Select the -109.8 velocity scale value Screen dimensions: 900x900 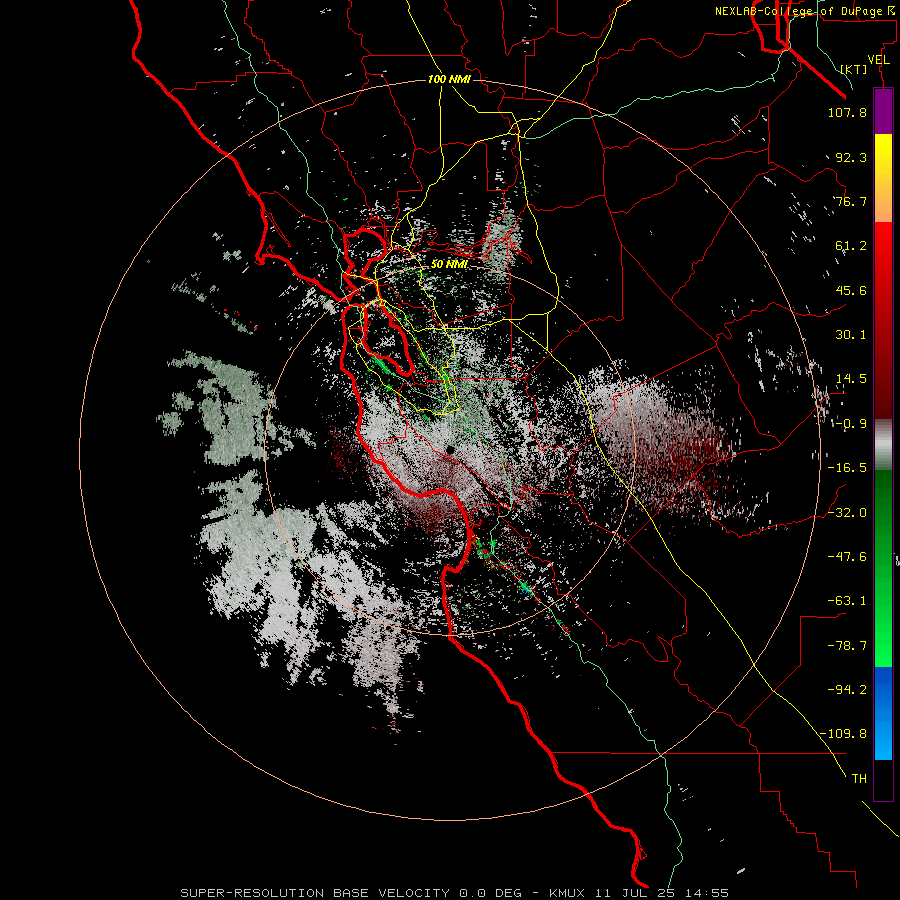844,734
